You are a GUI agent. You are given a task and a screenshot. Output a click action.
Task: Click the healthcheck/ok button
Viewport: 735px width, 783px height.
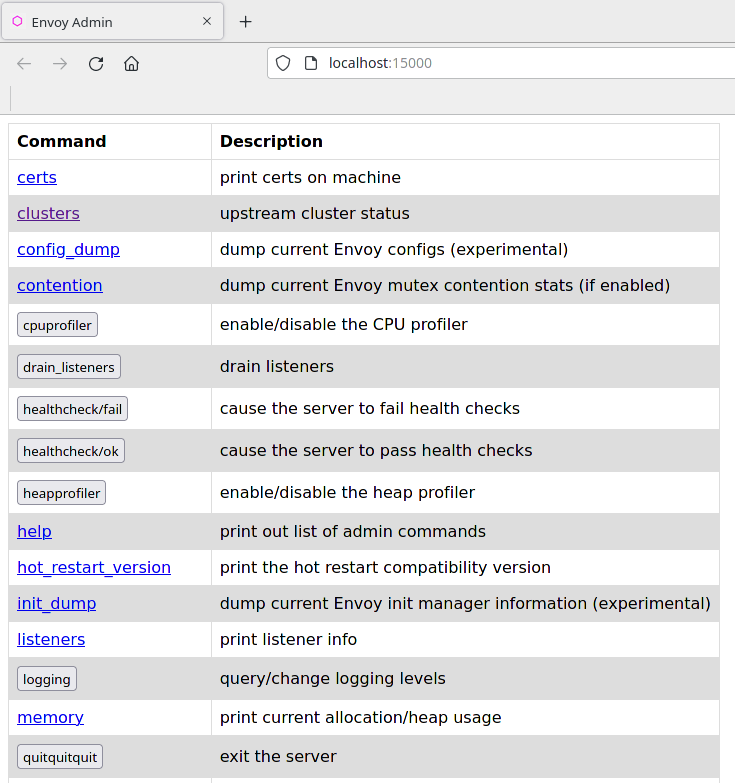coord(70,451)
